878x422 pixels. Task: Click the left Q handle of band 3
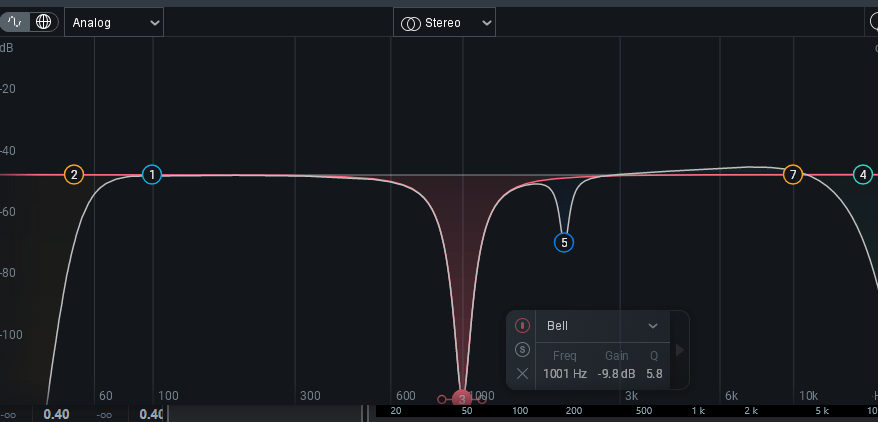[x=442, y=400]
